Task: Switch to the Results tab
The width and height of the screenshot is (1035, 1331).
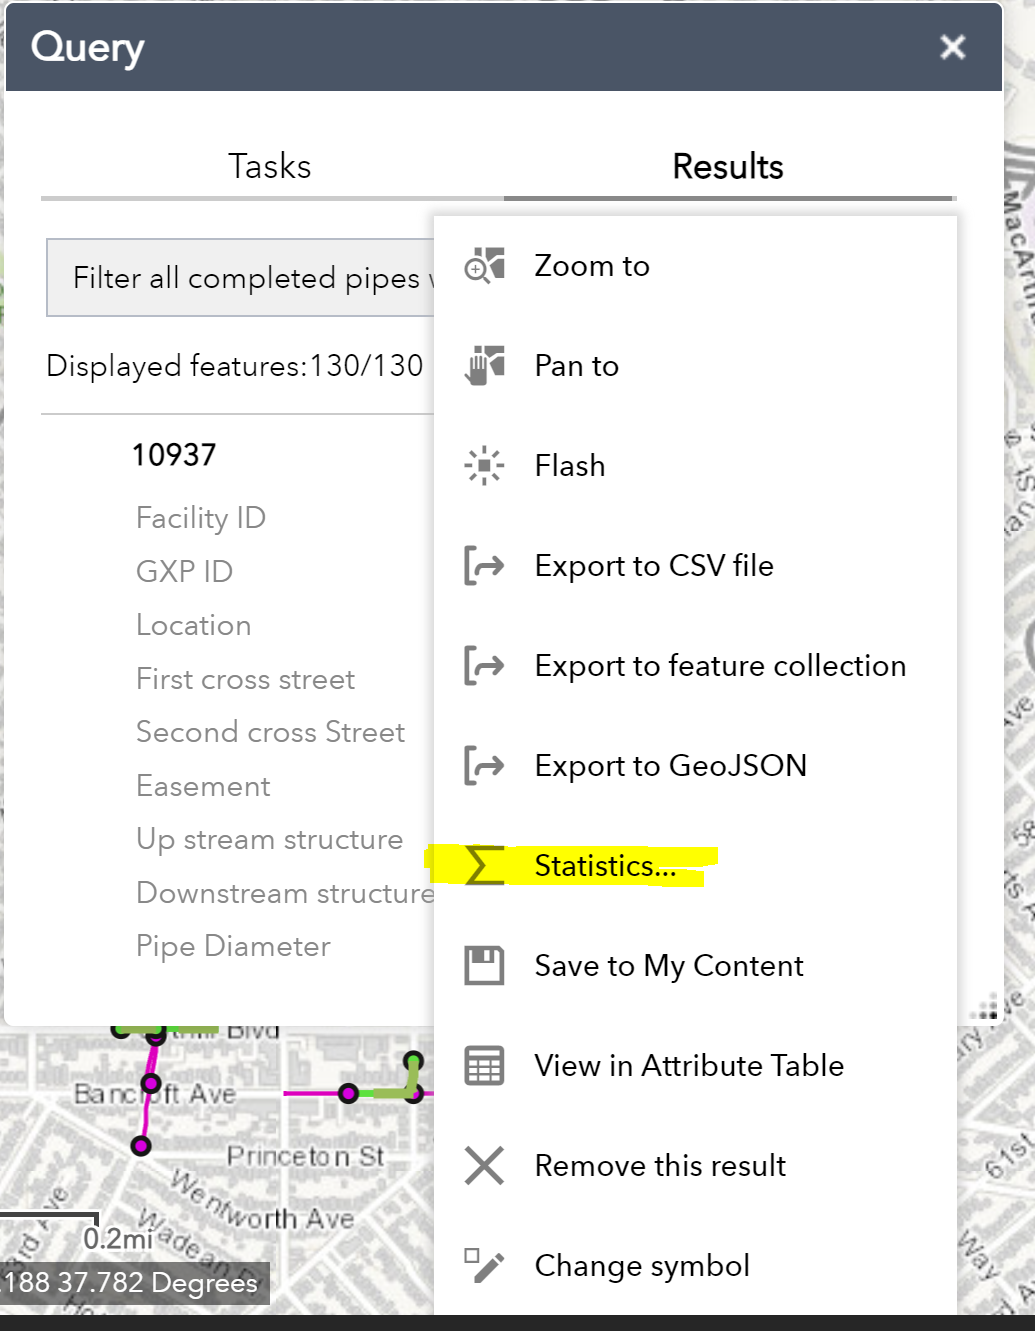Action: pos(727,166)
